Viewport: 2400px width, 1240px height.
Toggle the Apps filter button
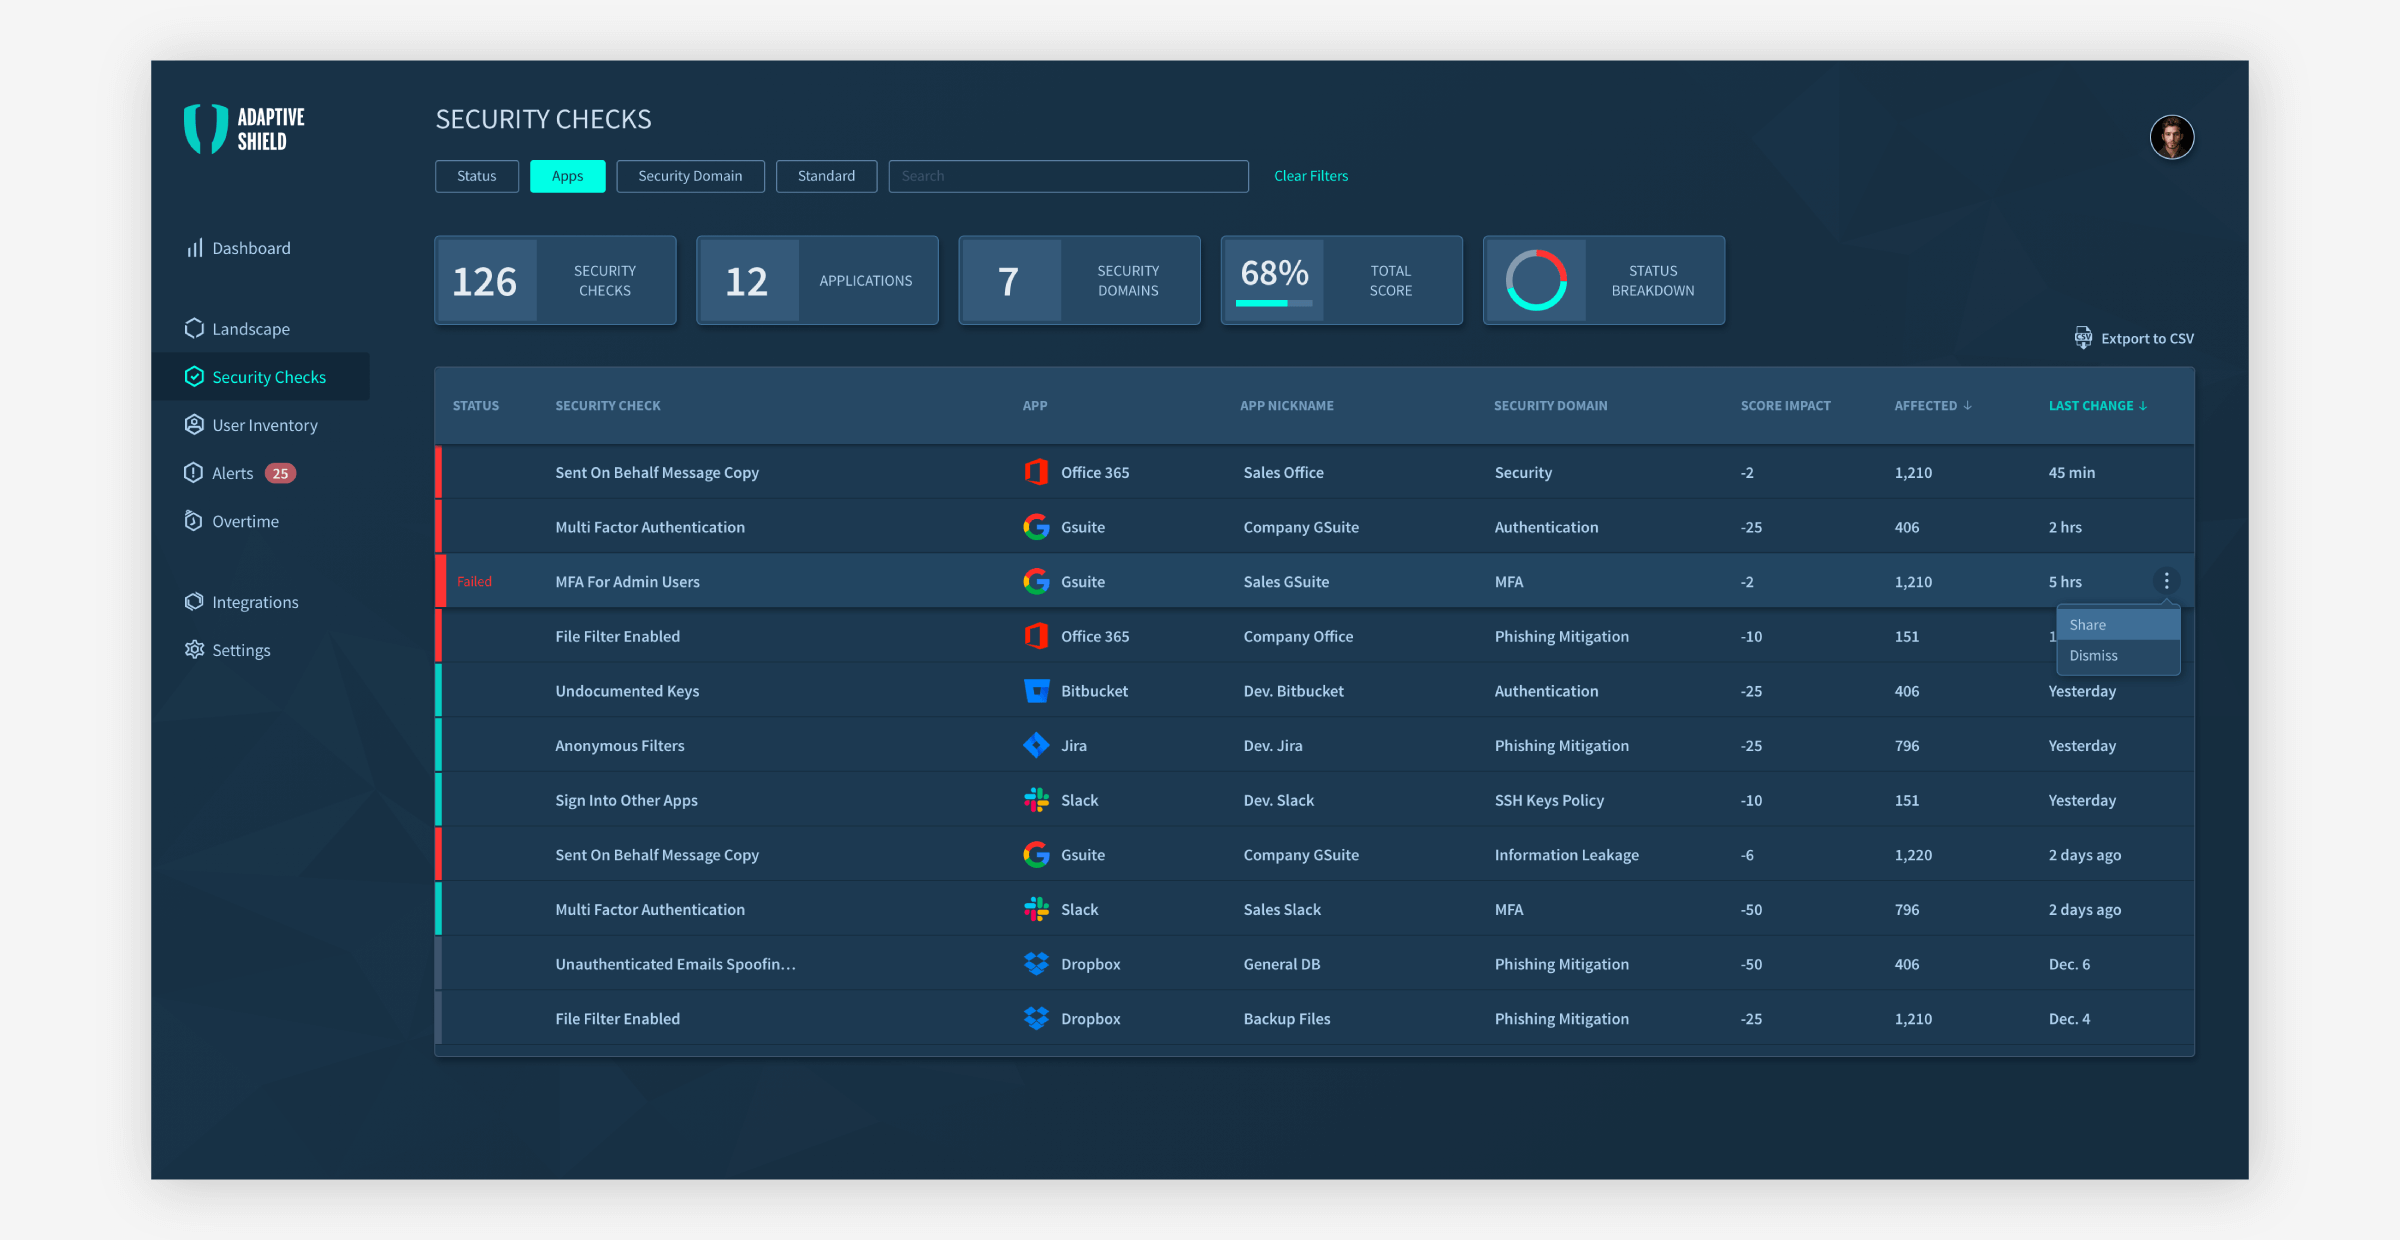click(567, 176)
